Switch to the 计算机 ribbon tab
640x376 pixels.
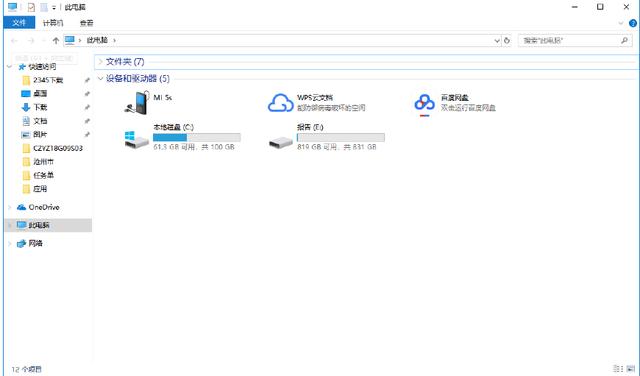53,23
